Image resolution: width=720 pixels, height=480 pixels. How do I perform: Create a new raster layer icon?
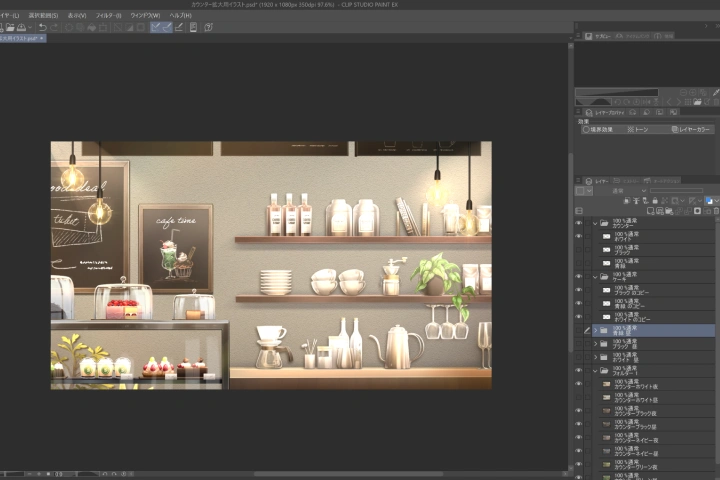point(650,211)
